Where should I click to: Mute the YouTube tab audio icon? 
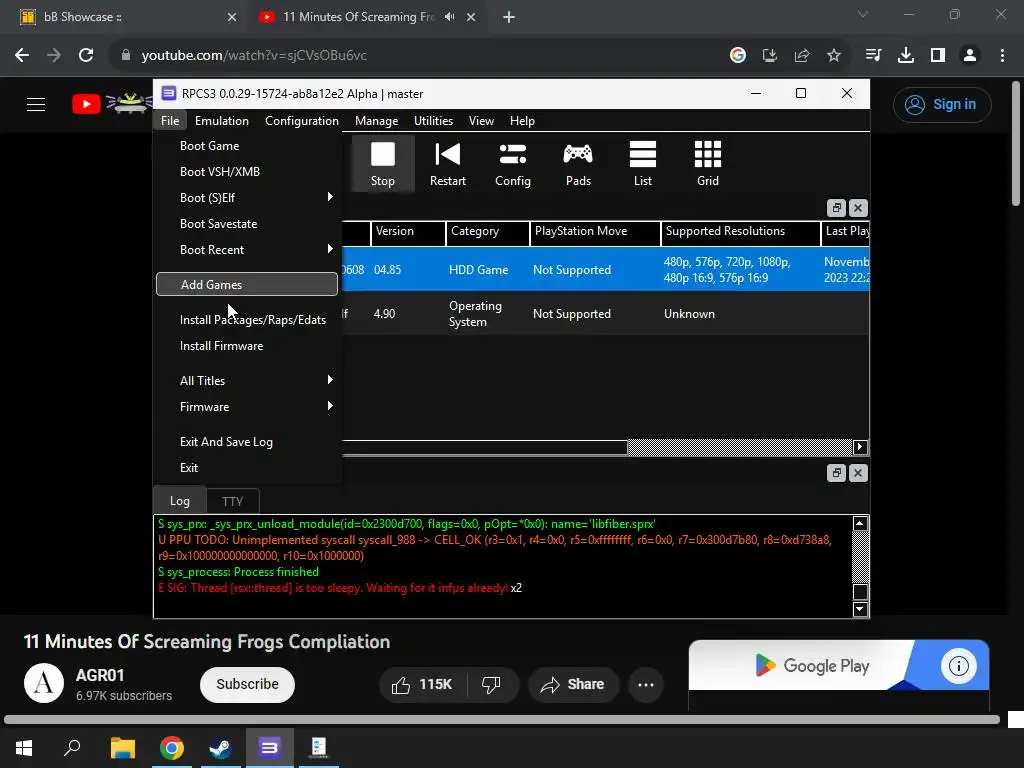pos(449,17)
